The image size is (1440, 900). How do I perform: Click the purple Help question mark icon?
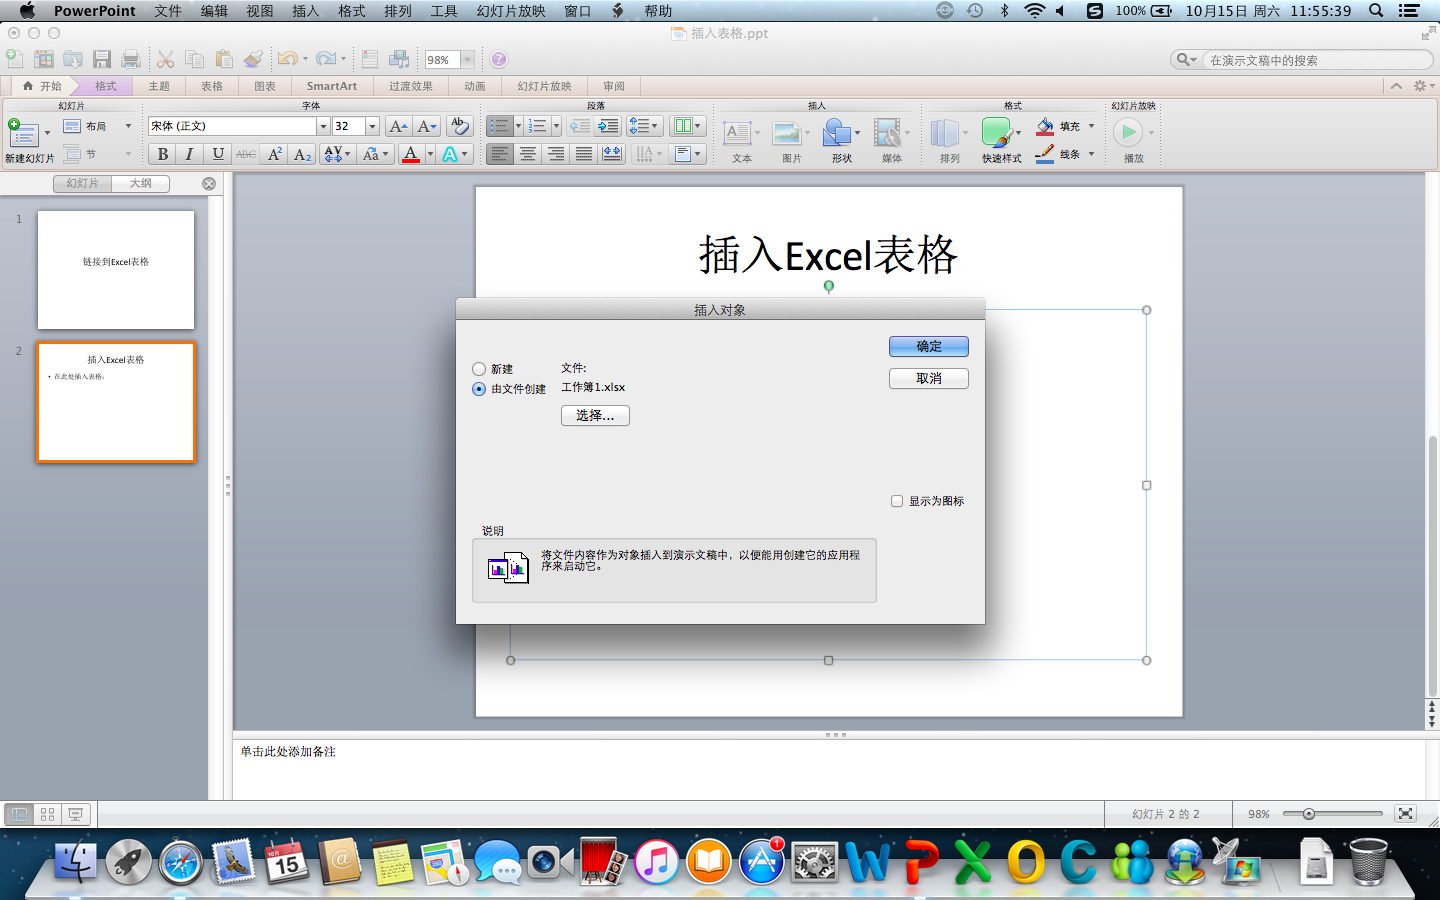tap(499, 59)
